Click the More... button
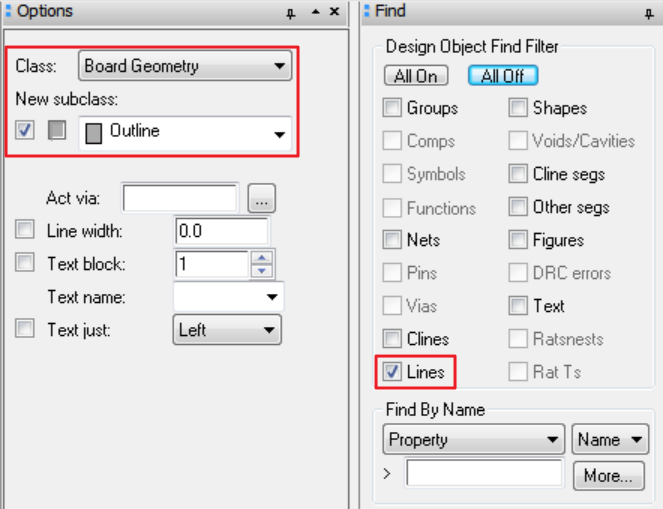Screen dimensions: 663x509 tap(608, 476)
